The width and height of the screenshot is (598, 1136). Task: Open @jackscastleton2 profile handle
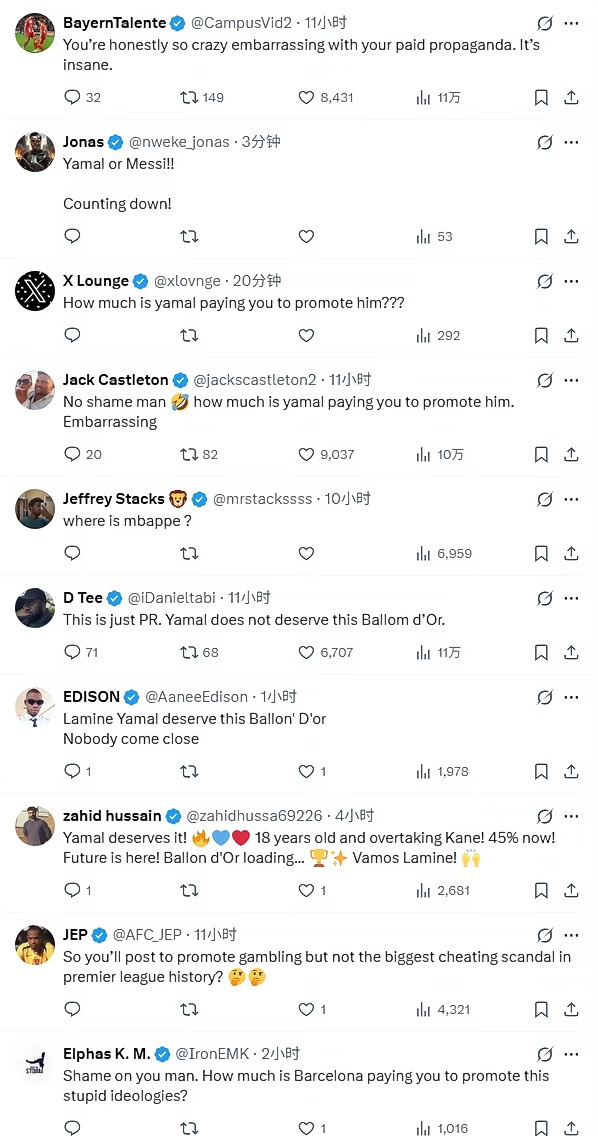(255, 380)
